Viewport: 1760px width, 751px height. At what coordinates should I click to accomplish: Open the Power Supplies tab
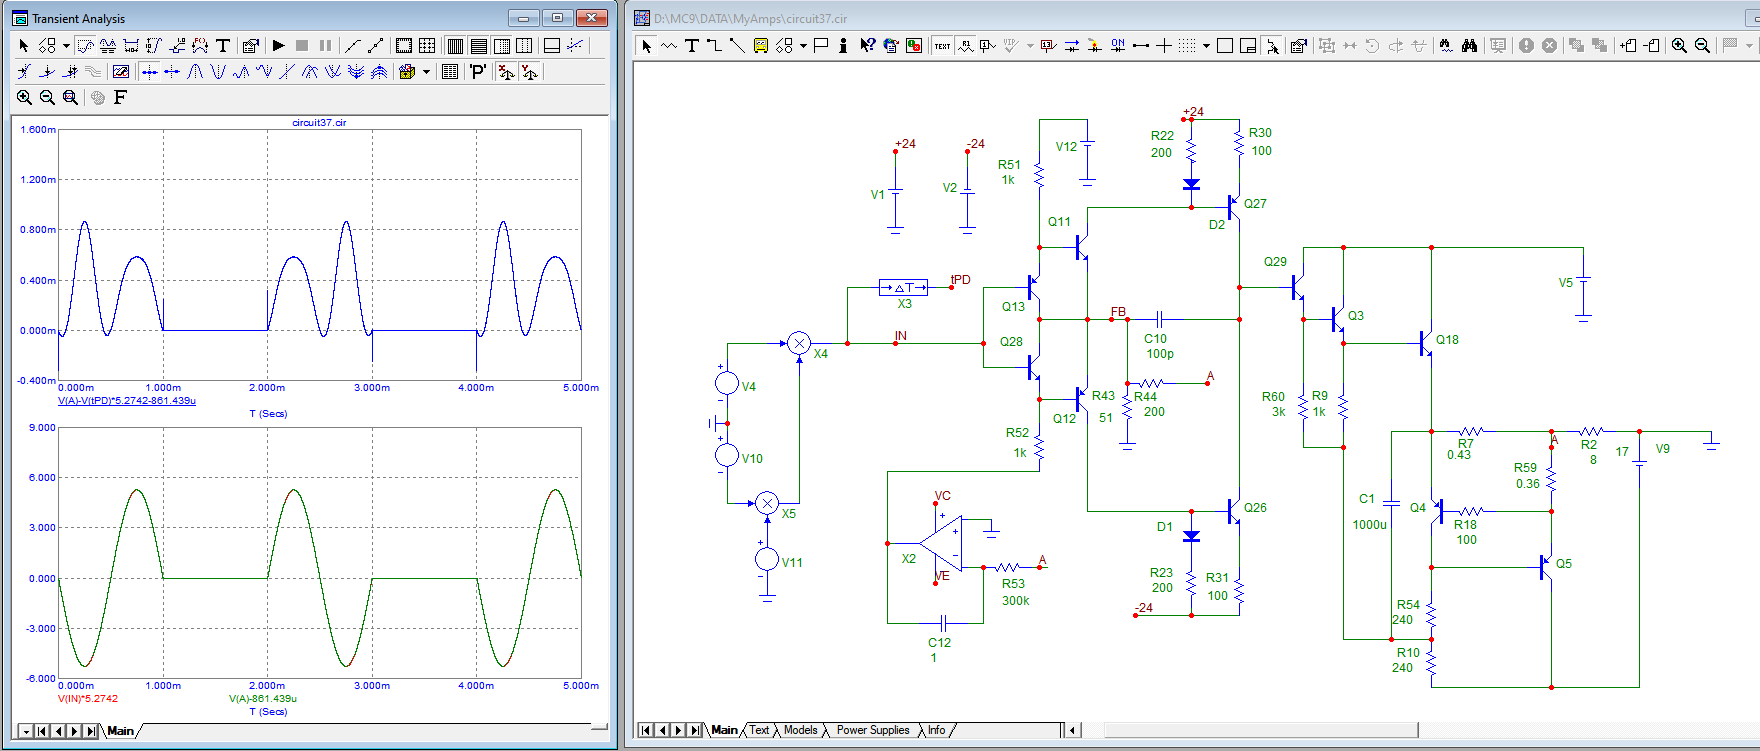coord(872,730)
